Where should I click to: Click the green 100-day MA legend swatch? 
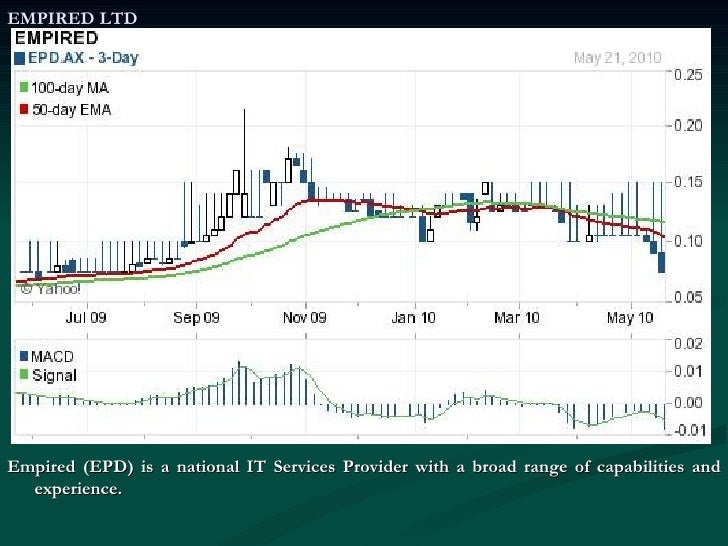coord(24,87)
